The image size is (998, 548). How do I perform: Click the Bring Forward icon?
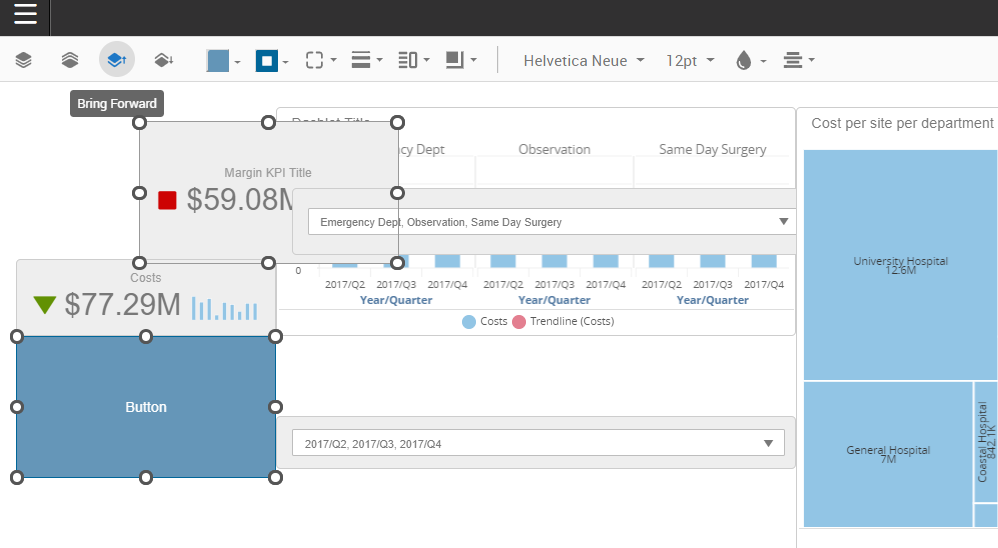tap(117, 60)
